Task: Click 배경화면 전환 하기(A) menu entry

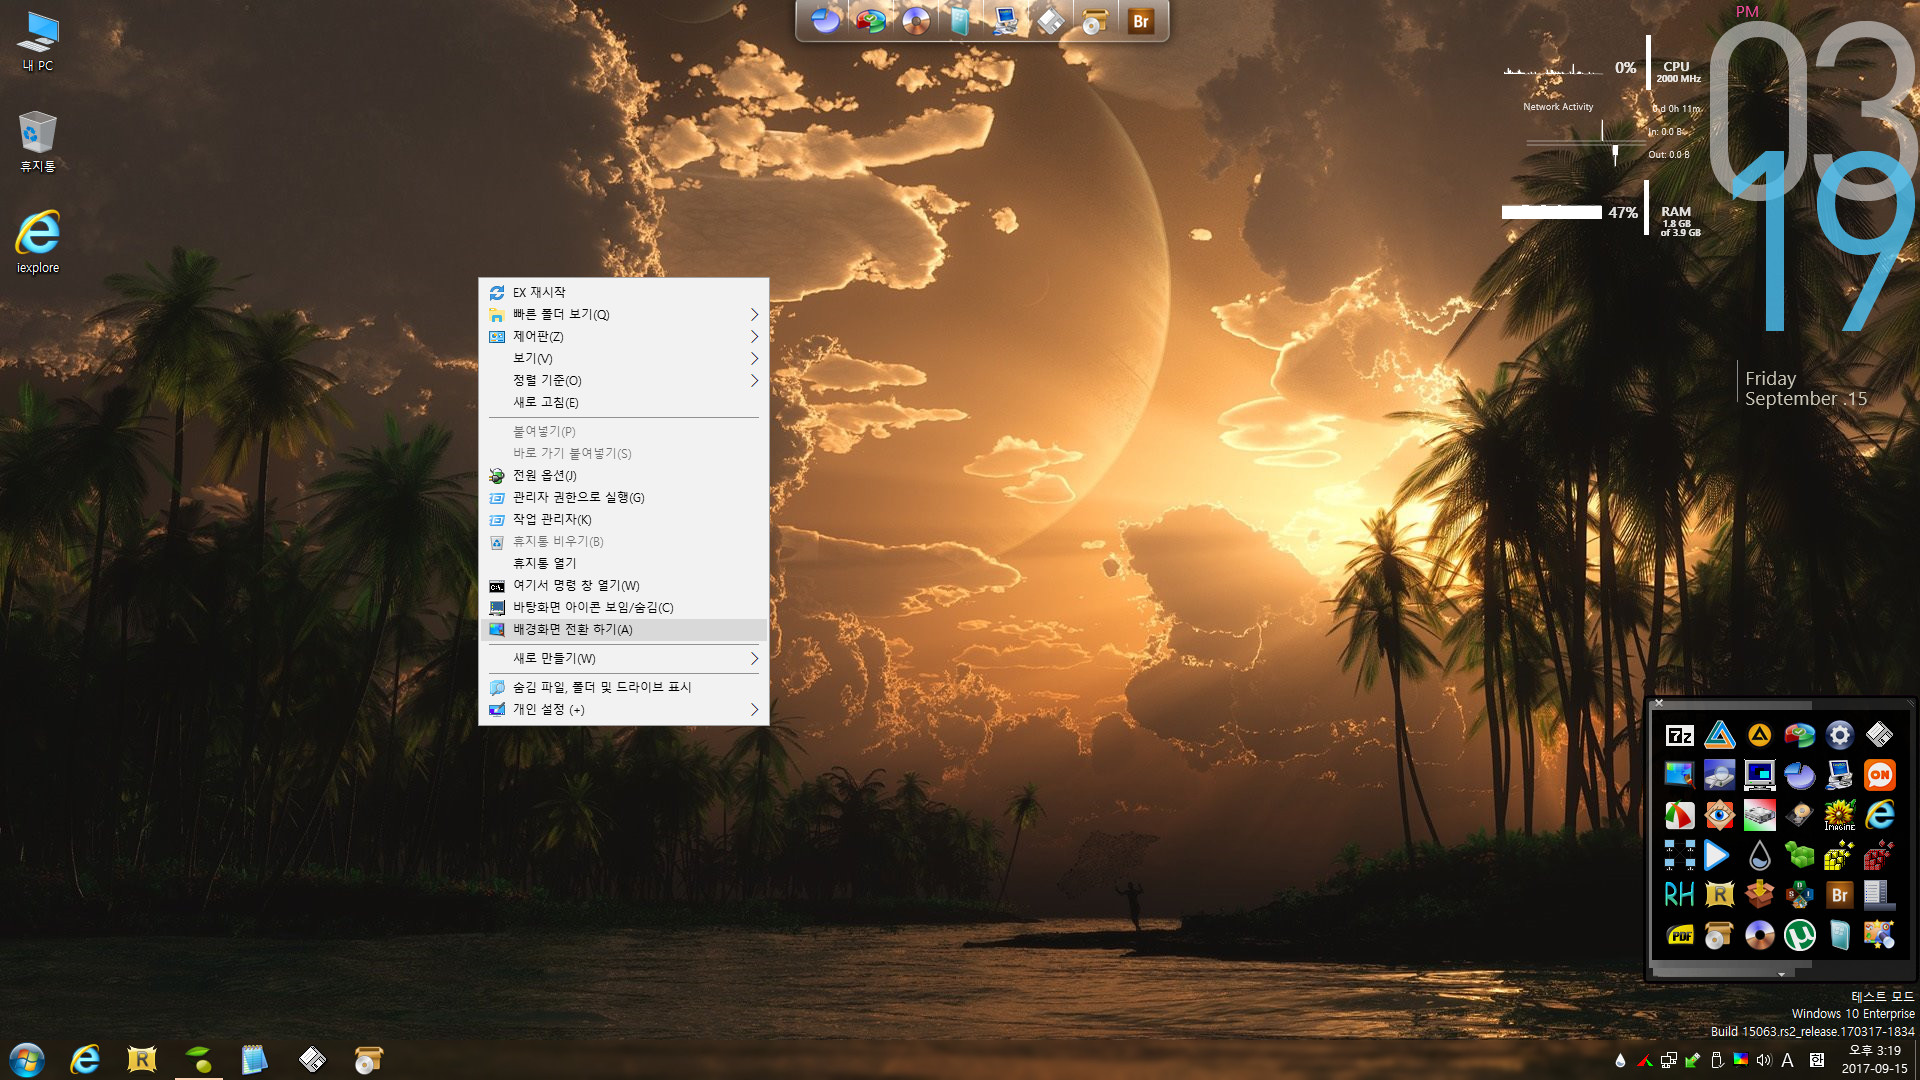Action: click(x=624, y=629)
